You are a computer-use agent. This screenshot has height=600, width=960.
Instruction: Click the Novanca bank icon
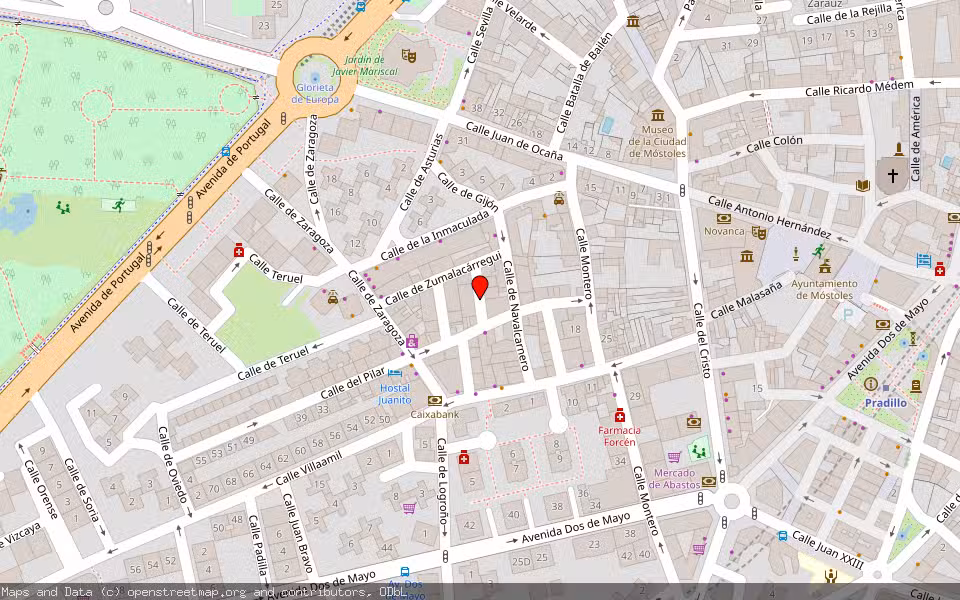(x=724, y=219)
